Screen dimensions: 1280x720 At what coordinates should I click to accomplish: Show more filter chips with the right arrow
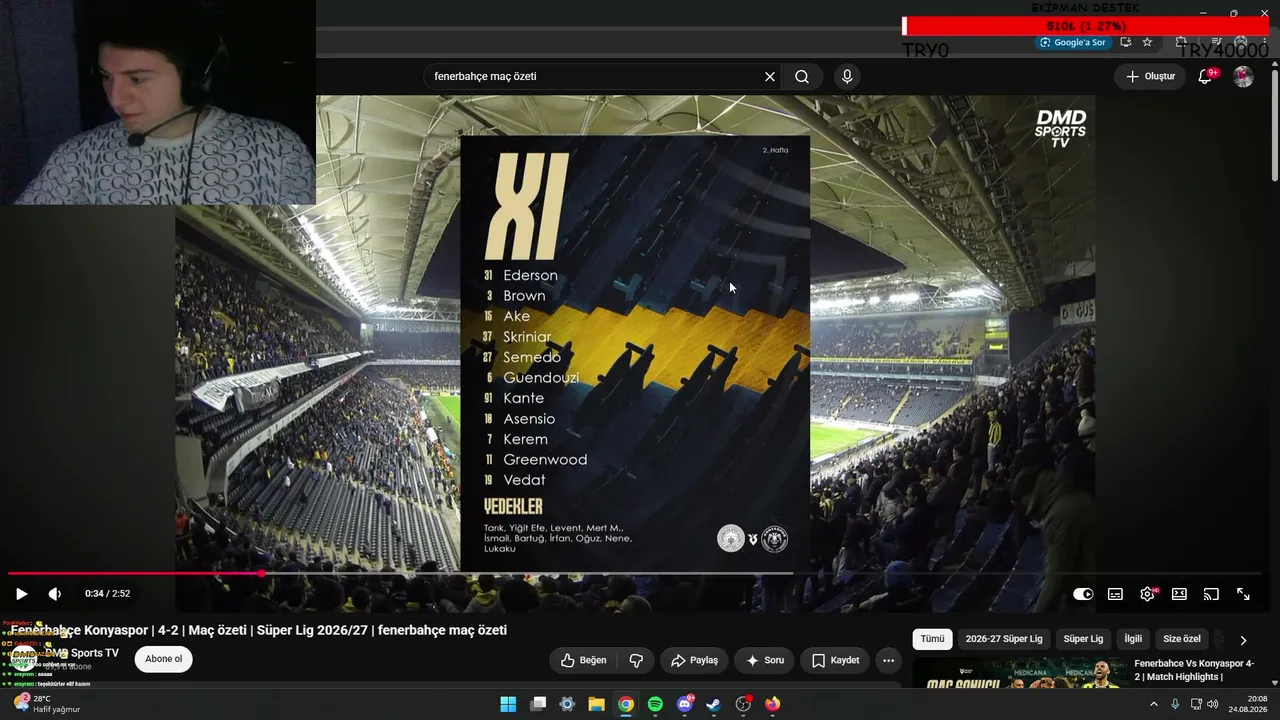point(1243,640)
